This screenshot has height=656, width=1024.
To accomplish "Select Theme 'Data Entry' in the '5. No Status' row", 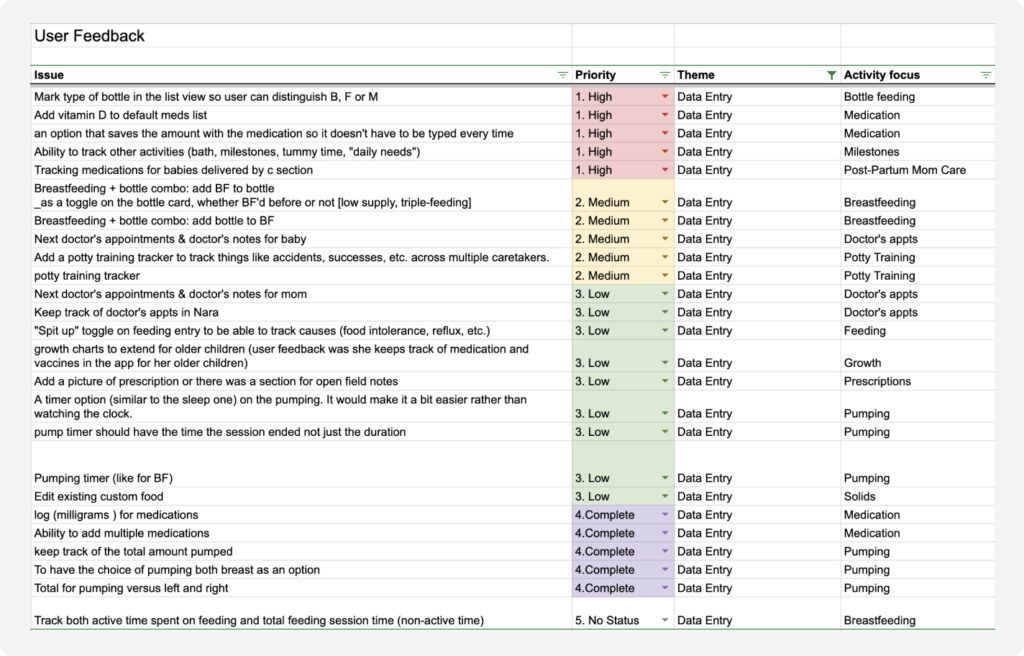I will pyautogui.click(x=758, y=614).
